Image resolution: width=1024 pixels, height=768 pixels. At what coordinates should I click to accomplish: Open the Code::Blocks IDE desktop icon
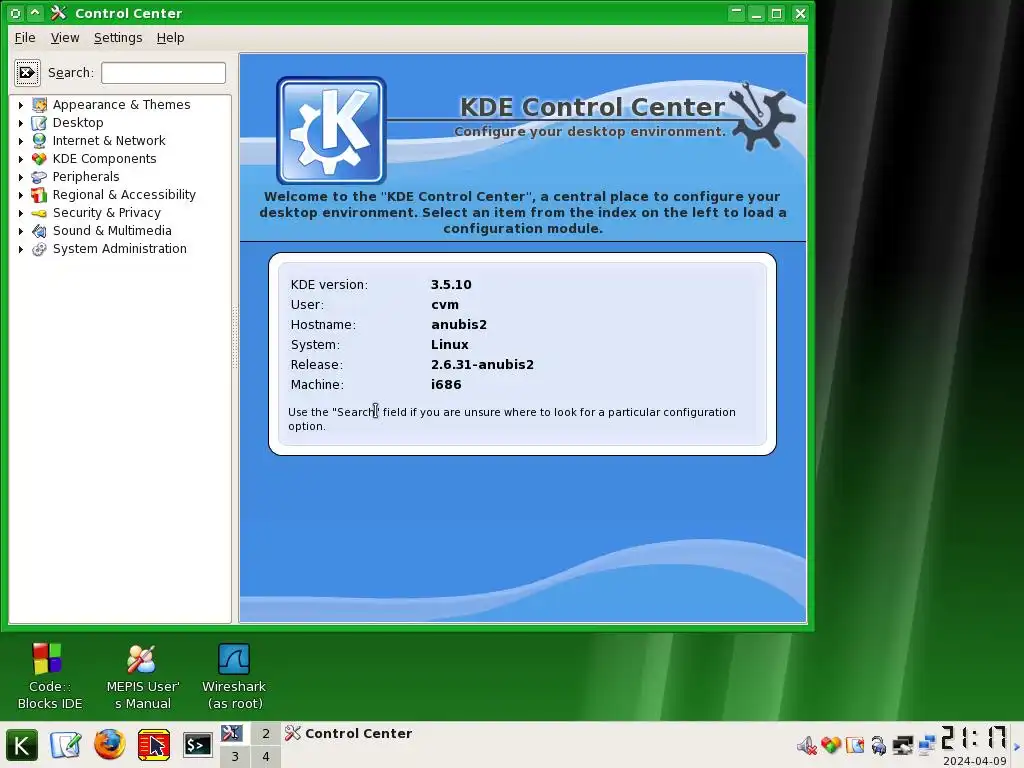(47, 658)
